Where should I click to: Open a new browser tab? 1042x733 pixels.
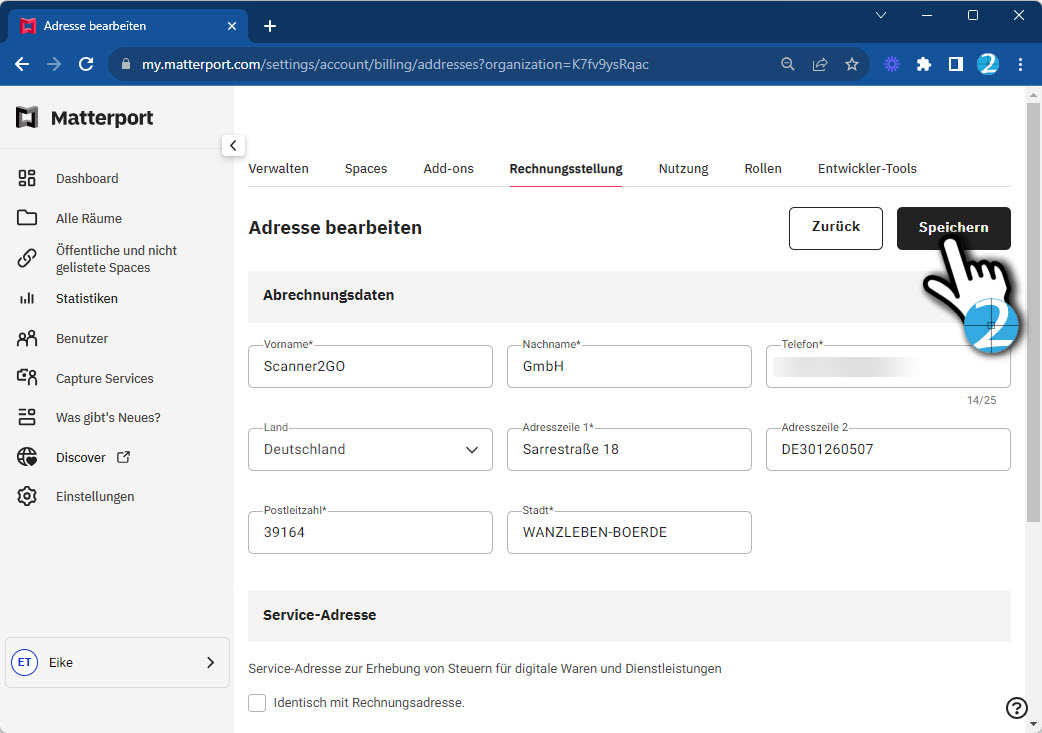[x=270, y=26]
